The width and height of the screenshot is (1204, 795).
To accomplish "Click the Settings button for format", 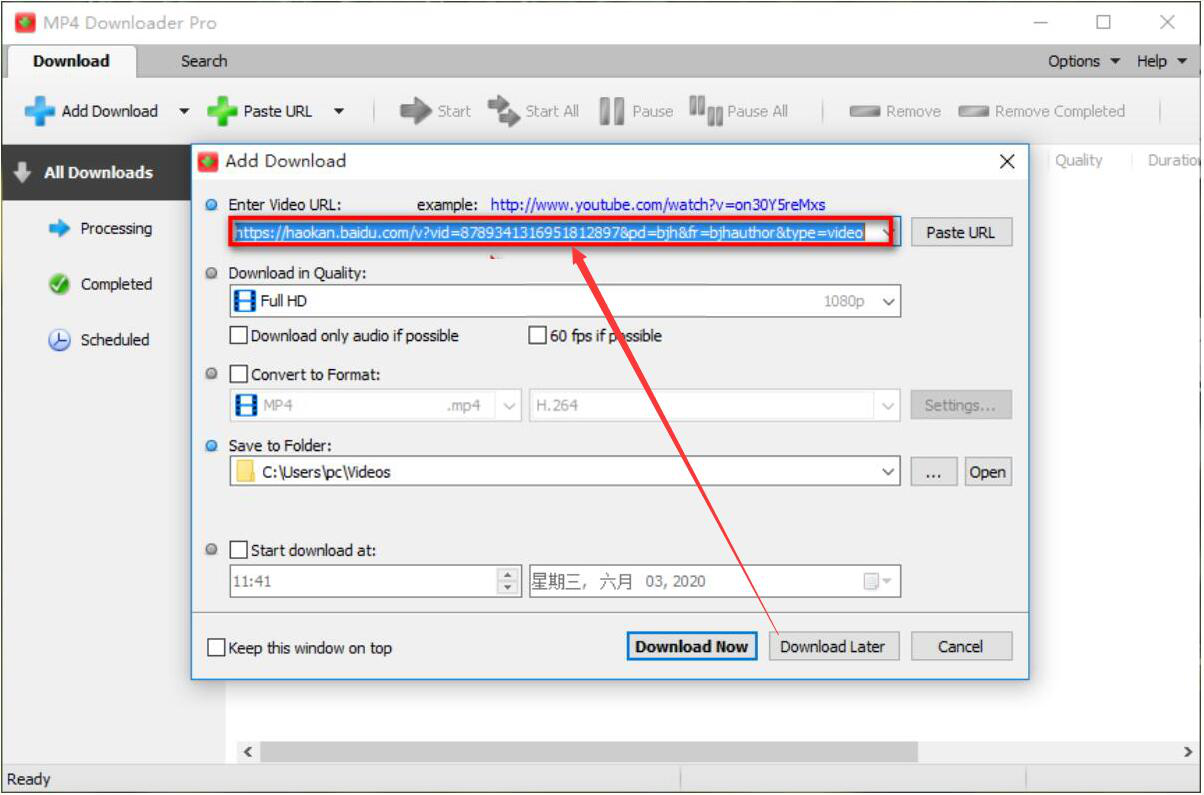I will coord(961,405).
